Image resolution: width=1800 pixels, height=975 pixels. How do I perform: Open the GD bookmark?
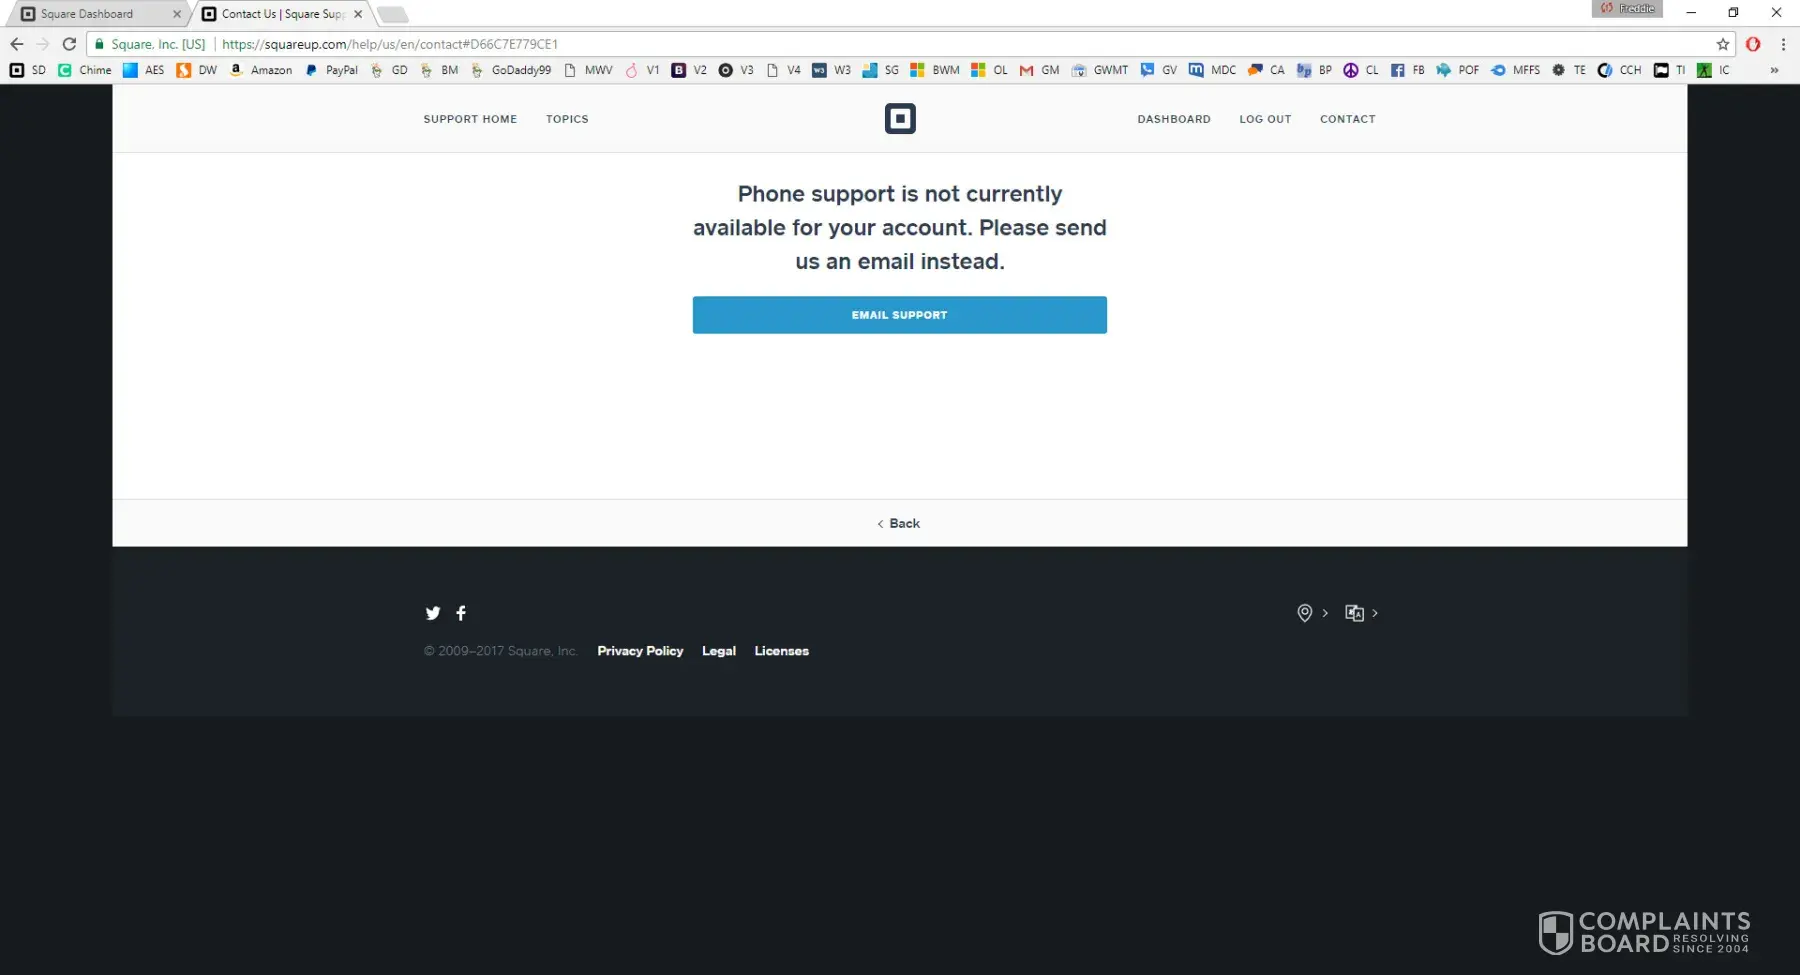pyautogui.click(x=389, y=70)
